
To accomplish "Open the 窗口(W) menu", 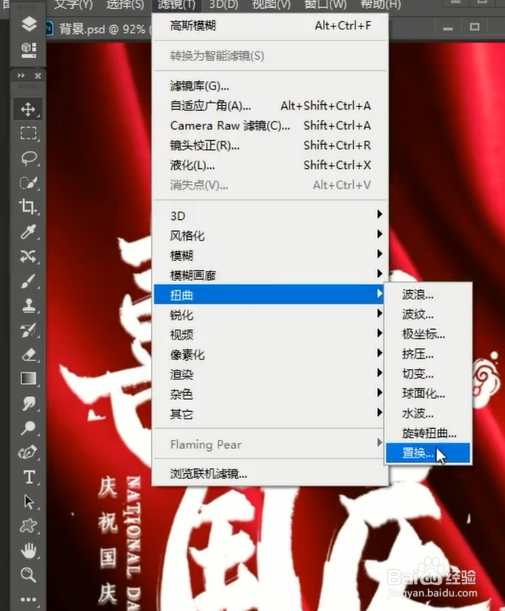I will point(325,5).
